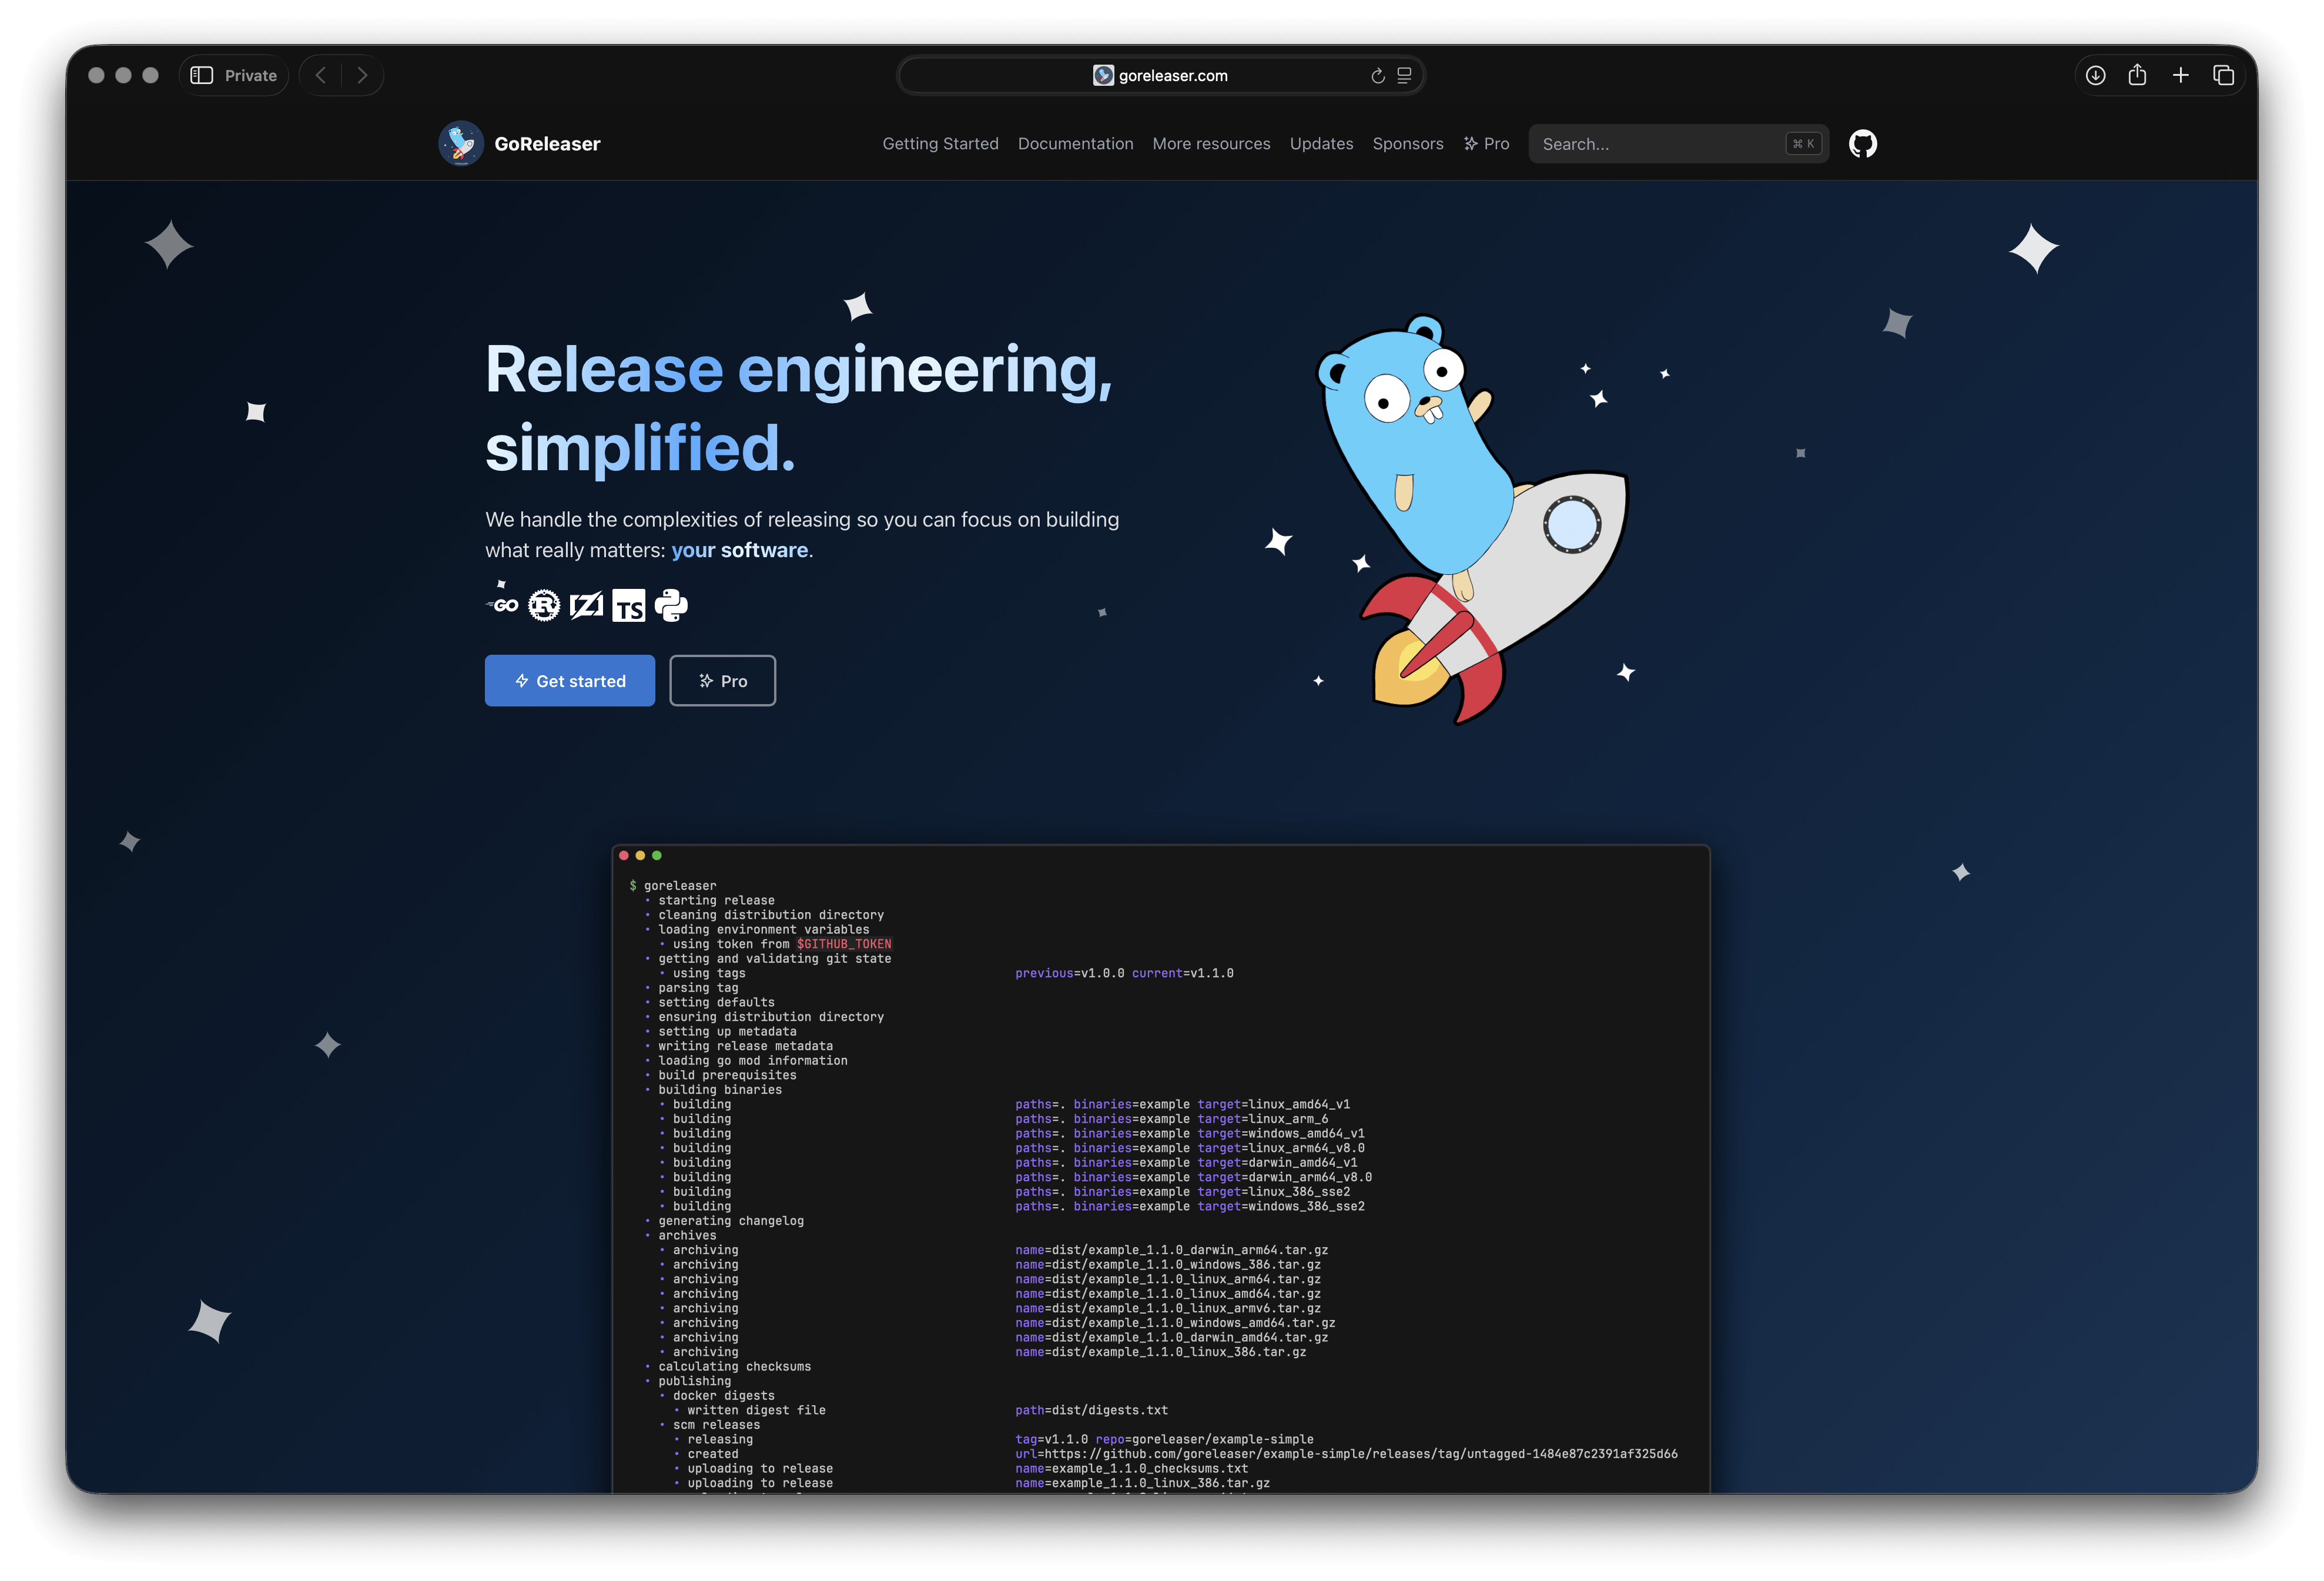Screen dimensions: 2324x1581
Task: Click the Rust language logo icon
Action: pyautogui.click(x=544, y=605)
